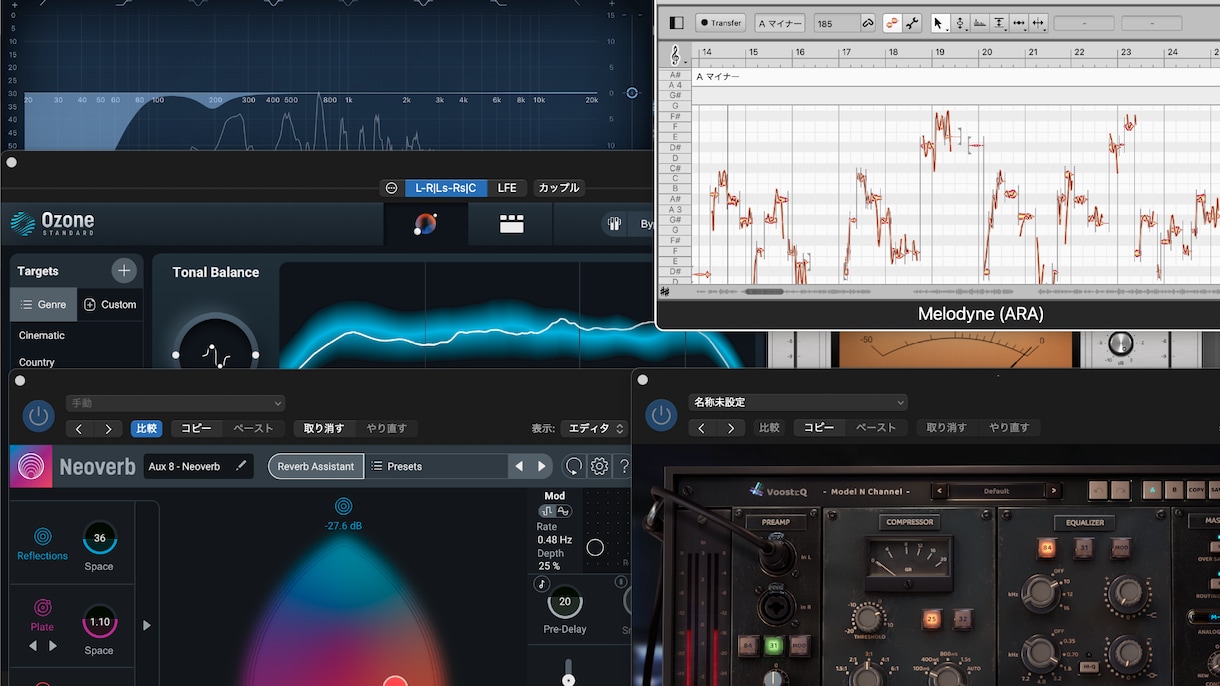Add a new target in Ozone Targets
This screenshot has height=686, width=1220.
[124, 270]
